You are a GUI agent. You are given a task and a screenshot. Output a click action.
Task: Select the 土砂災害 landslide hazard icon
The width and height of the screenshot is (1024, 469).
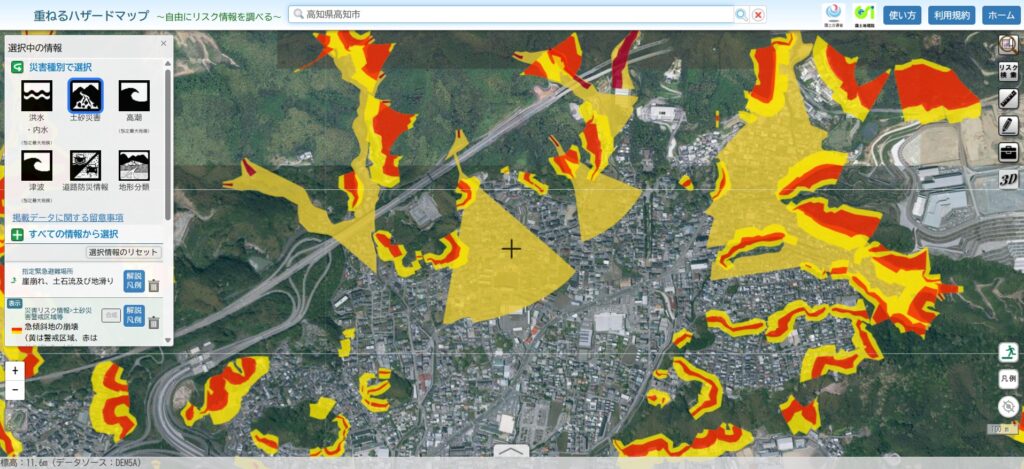(x=85, y=96)
